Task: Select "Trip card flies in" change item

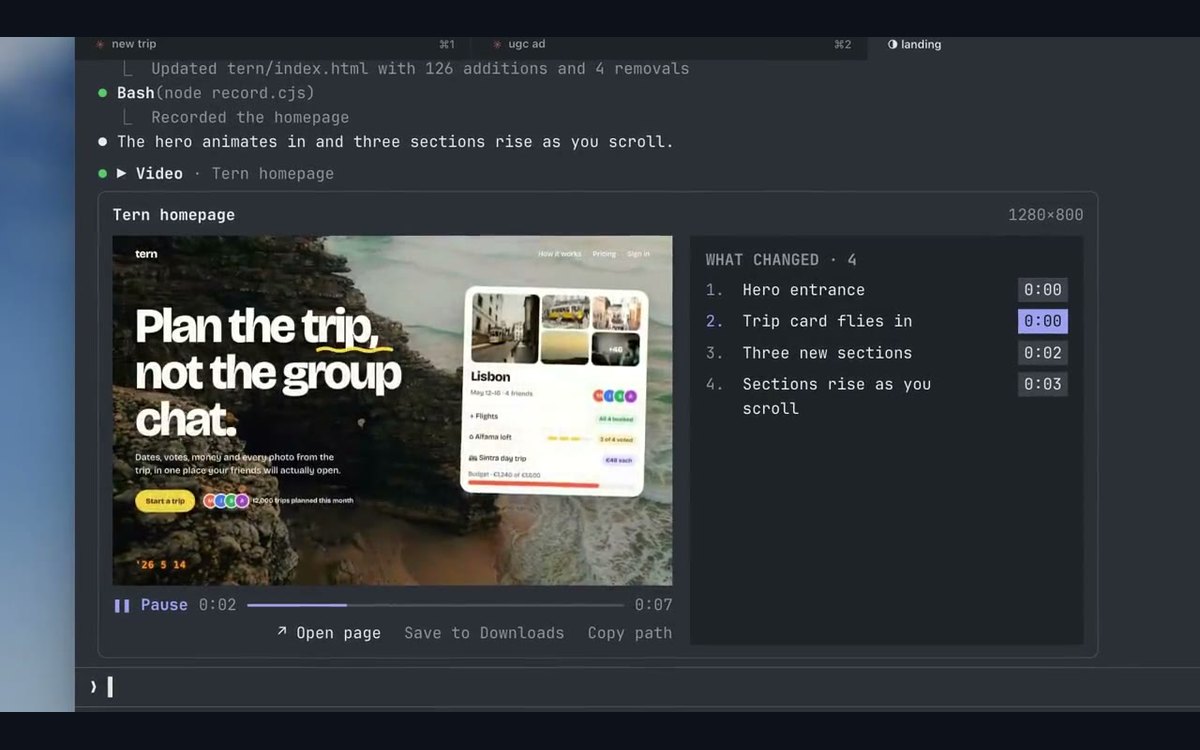Action: pos(827,321)
